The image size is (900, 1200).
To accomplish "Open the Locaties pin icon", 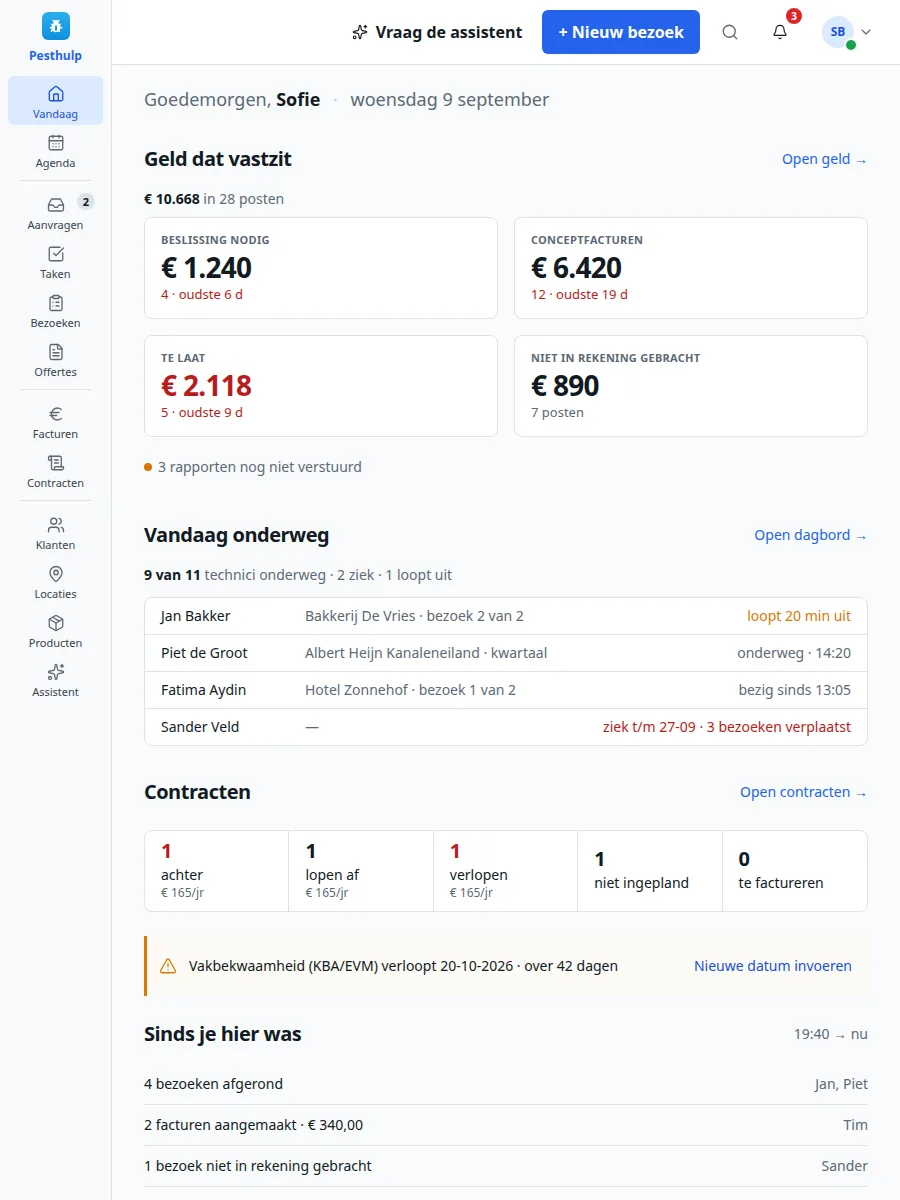I will [x=56, y=574].
